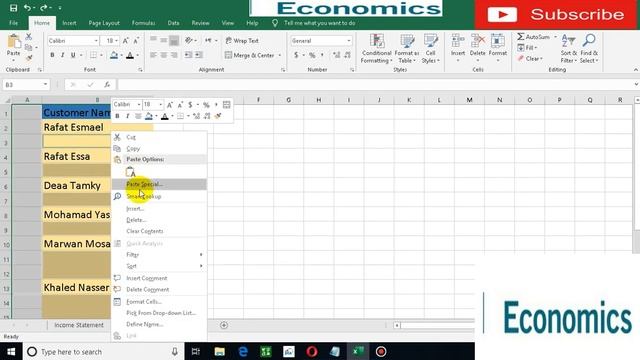The height and width of the screenshot is (360, 640).
Task: Click the YouTube Subscribe button
Action: (x=556, y=15)
